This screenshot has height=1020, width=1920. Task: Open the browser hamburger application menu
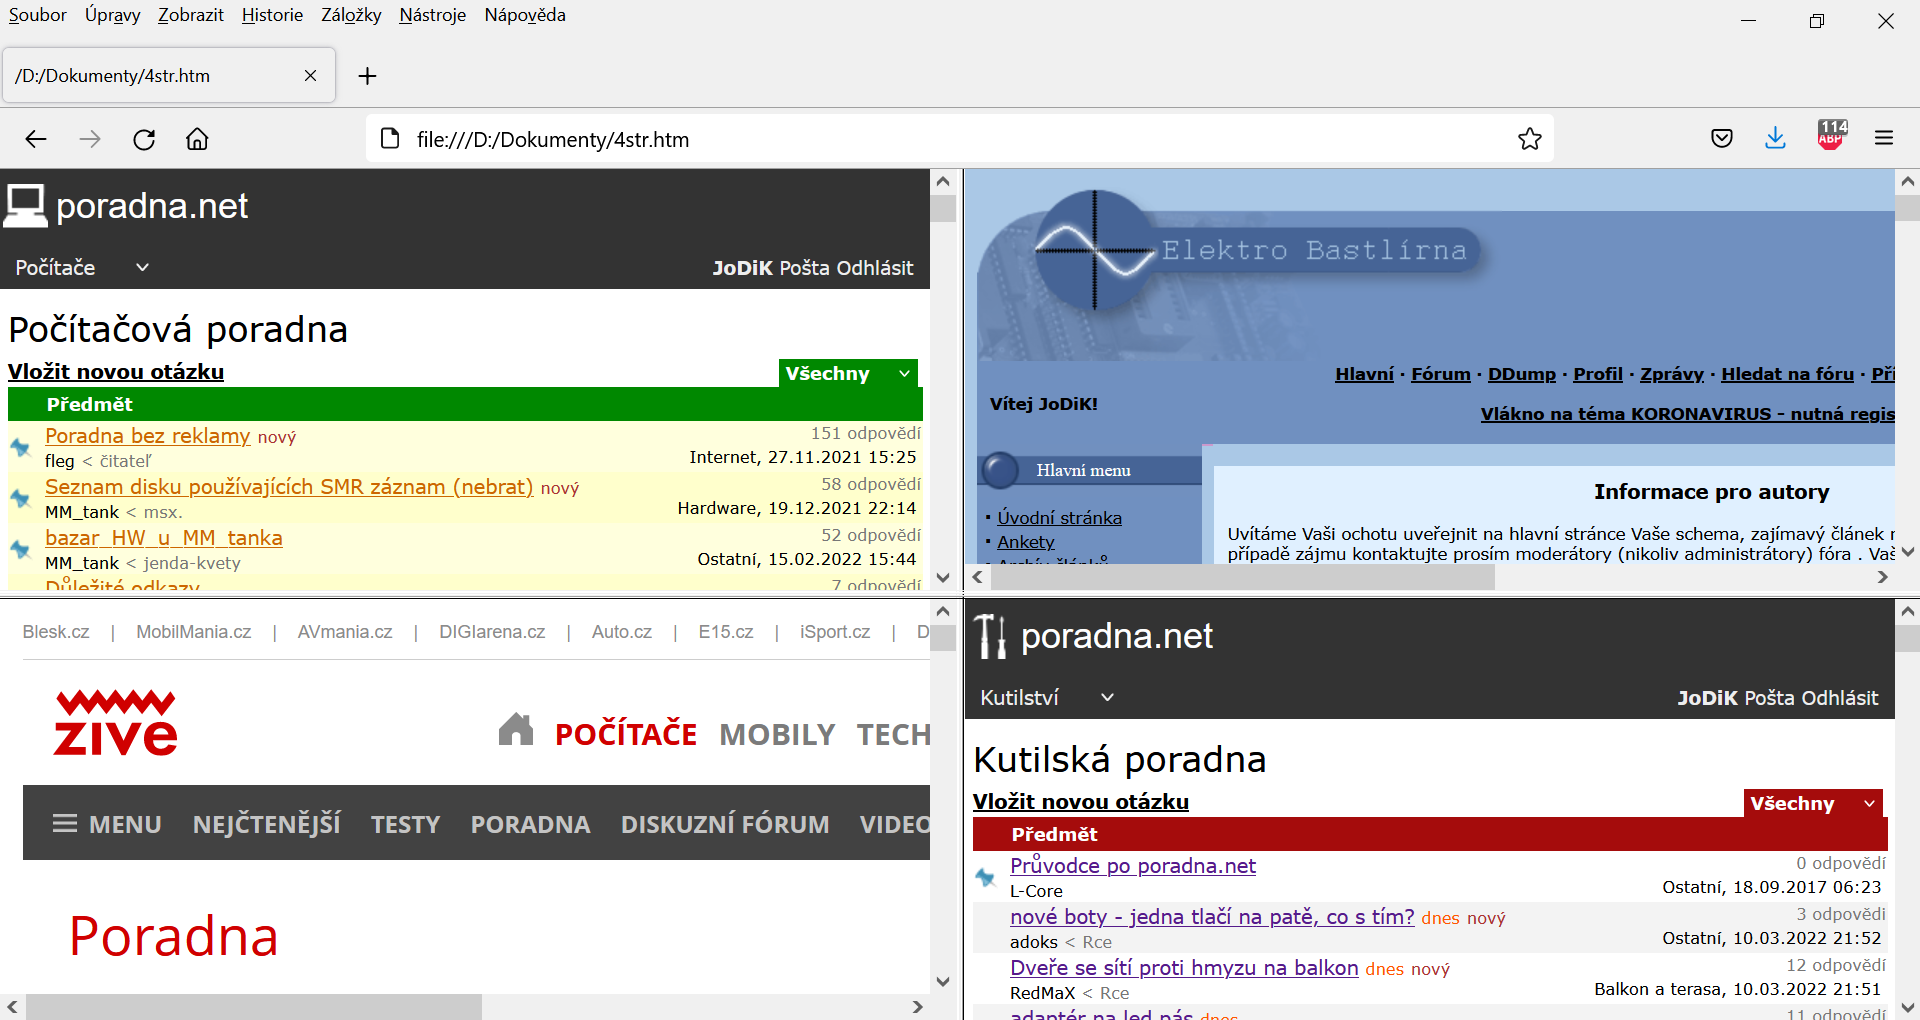pyautogui.click(x=1884, y=138)
